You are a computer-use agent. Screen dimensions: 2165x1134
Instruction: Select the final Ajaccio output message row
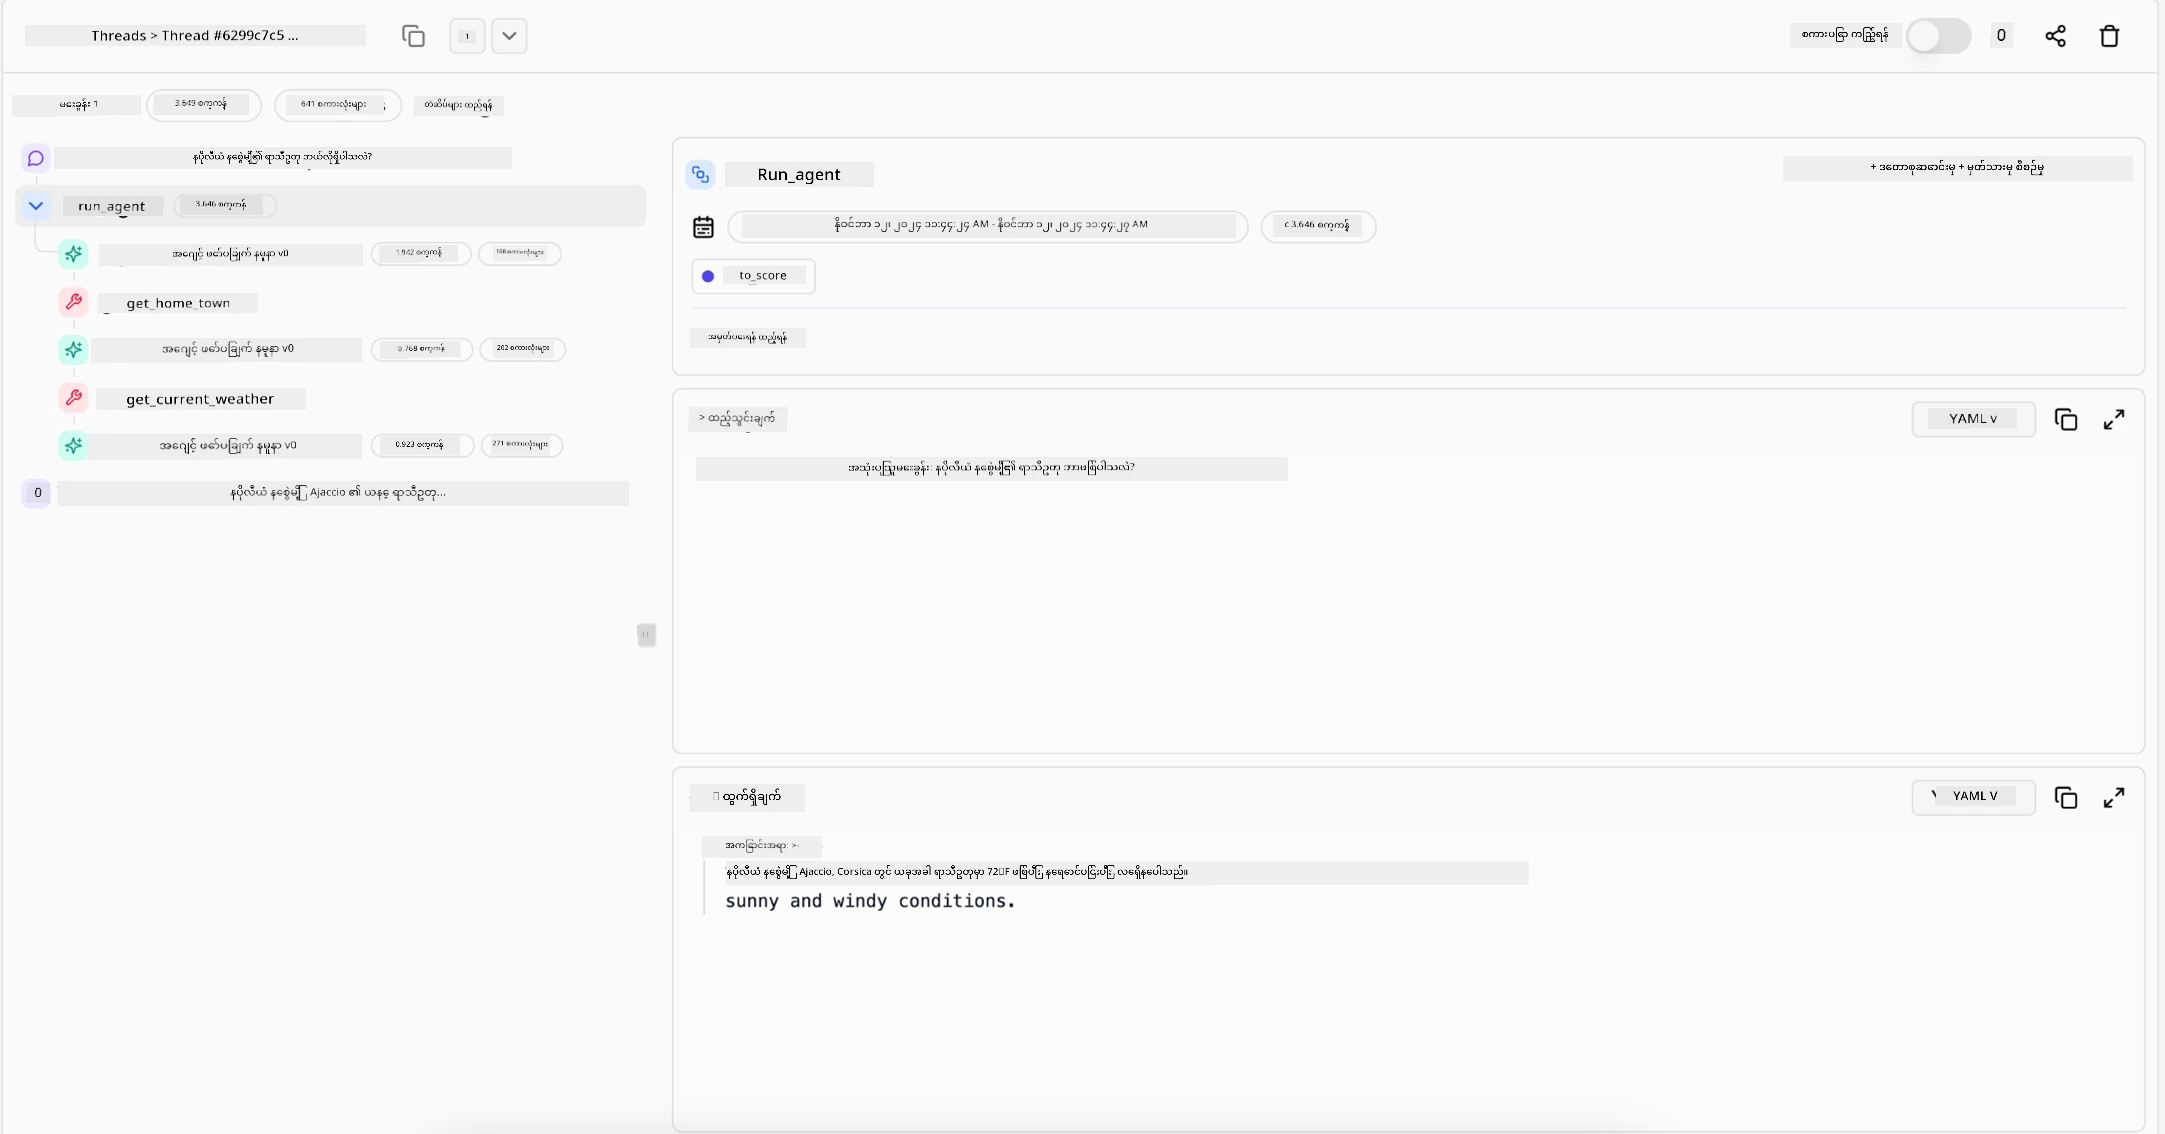click(x=338, y=493)
